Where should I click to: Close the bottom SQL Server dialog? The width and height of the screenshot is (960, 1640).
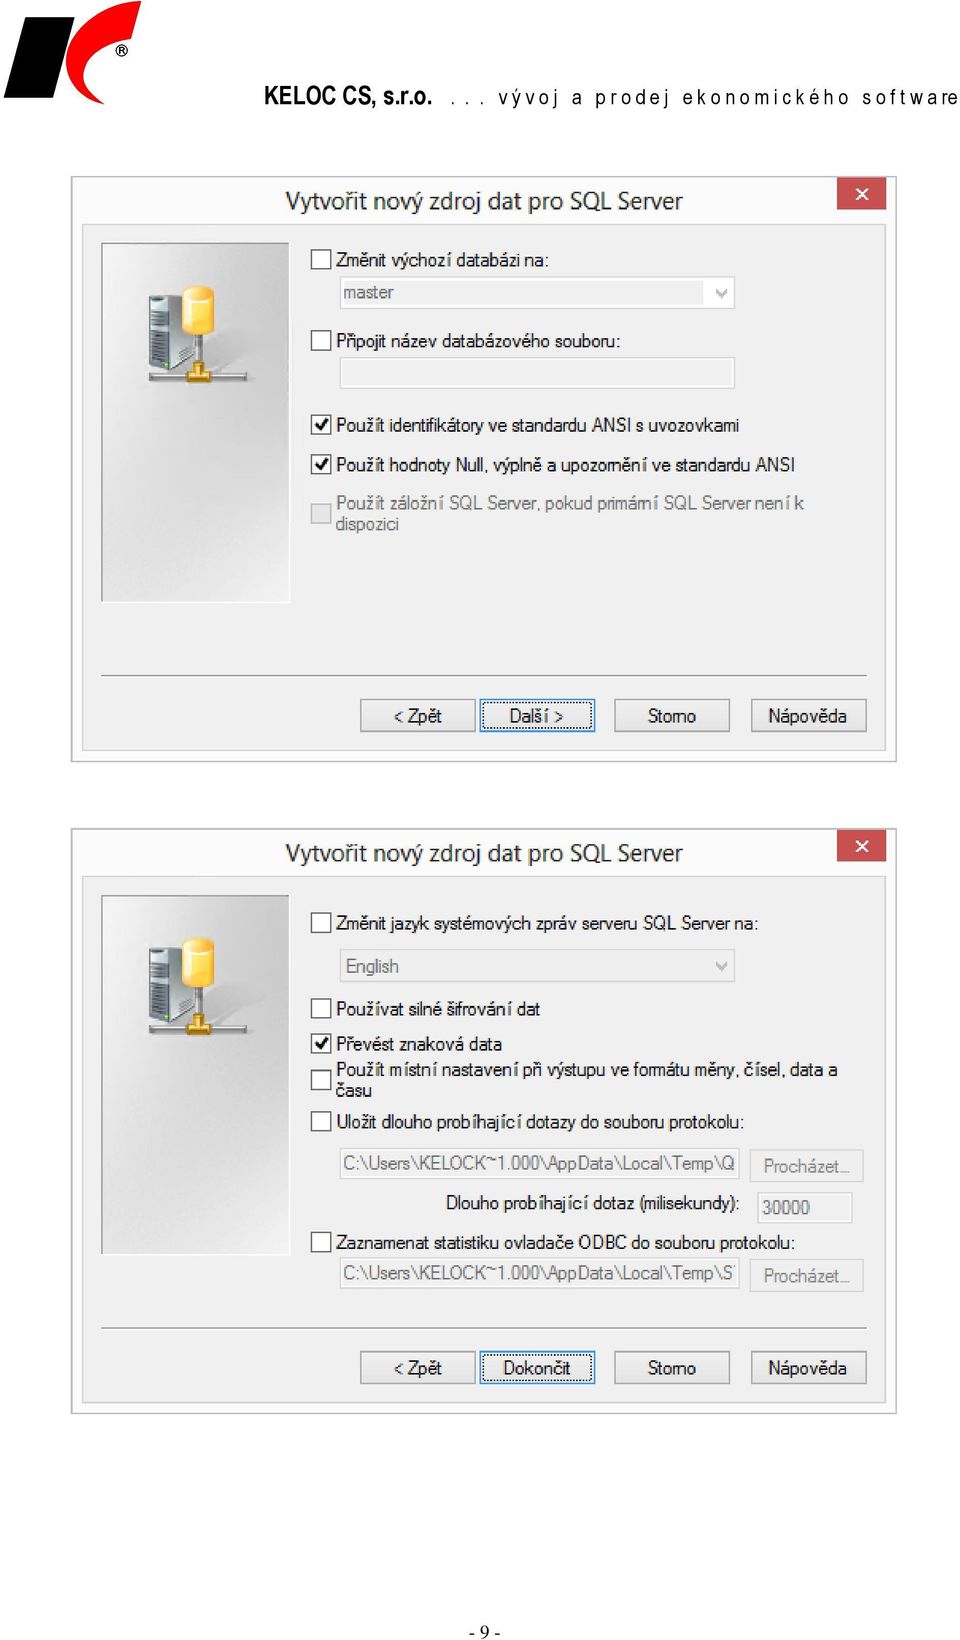[x=861, y=846]
